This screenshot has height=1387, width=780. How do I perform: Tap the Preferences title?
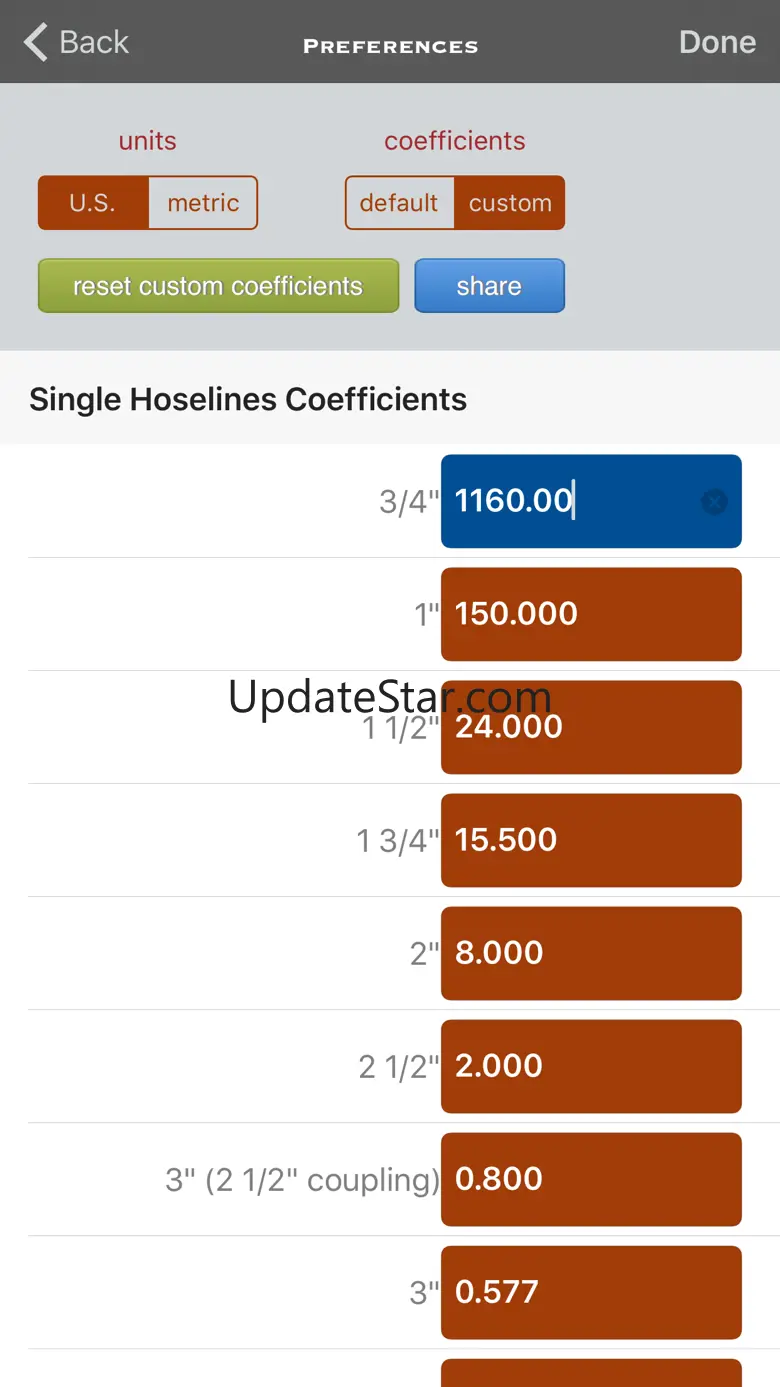tap(390, 46)
